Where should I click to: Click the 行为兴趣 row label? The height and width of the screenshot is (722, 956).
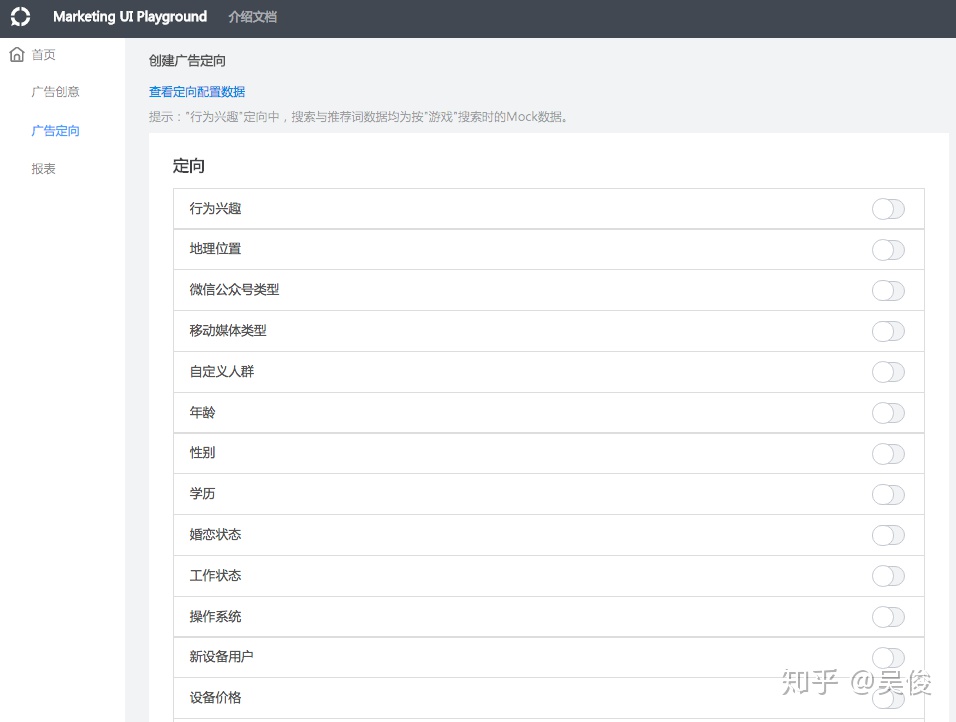coord(215,209)
